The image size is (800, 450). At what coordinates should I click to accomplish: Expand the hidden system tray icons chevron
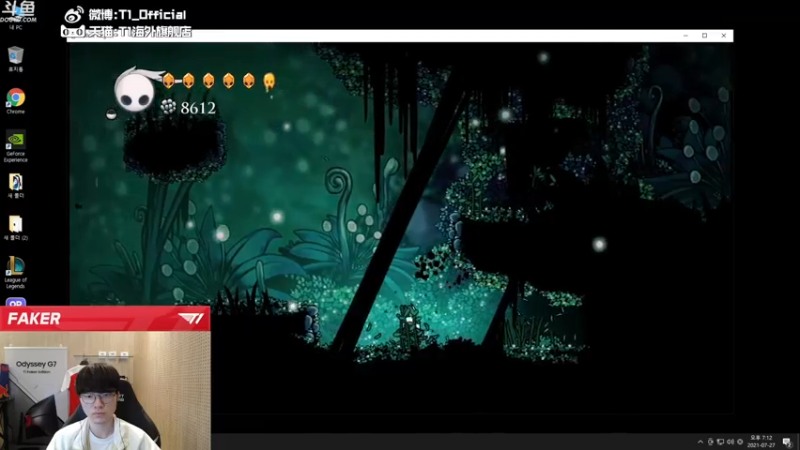(x=700, y=442)
